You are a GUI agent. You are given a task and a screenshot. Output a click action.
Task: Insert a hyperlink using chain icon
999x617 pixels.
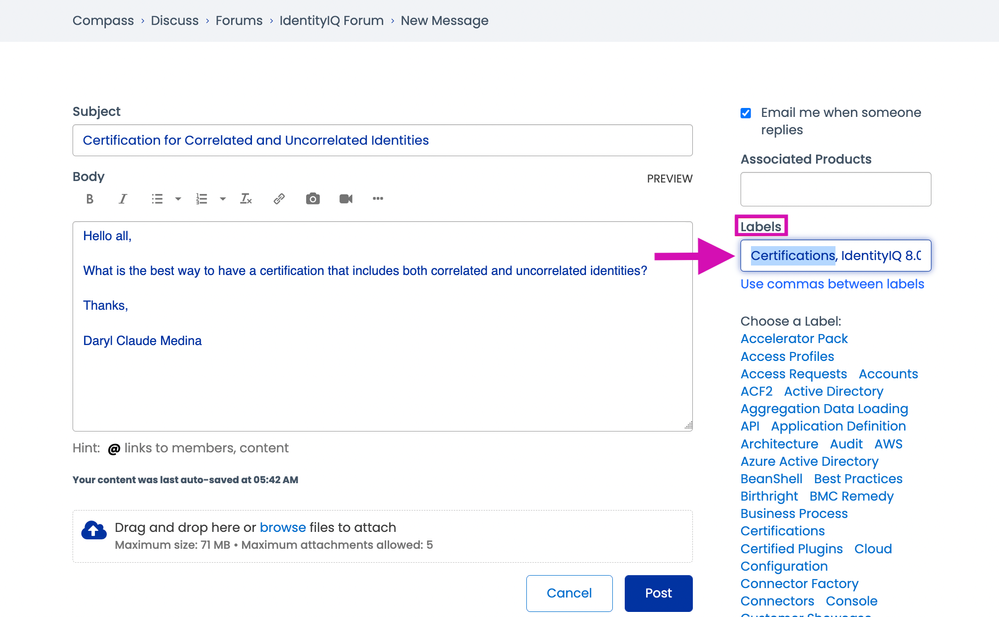[x=279, y=199]
